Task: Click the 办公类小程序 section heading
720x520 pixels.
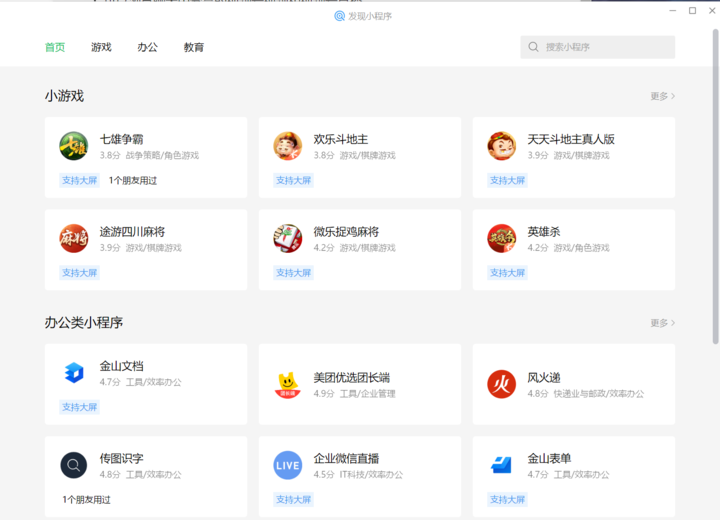Action: tap(84, 322)
